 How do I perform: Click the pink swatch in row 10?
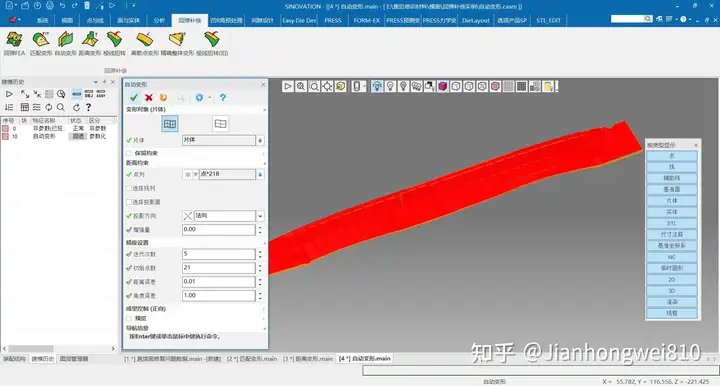[5, 136]
